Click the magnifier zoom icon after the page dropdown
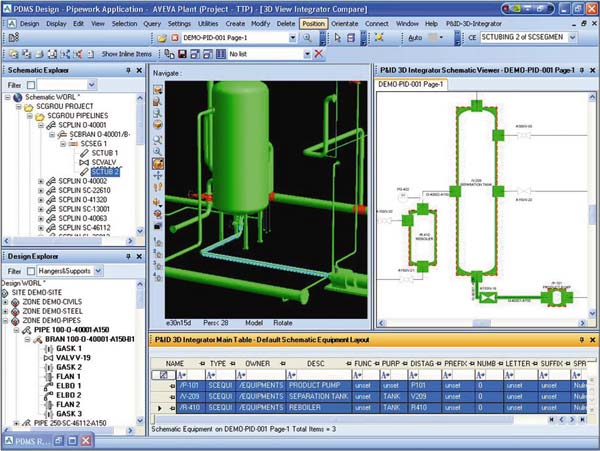The height and width of the screenshot is (451, 600). coord(307,38)
